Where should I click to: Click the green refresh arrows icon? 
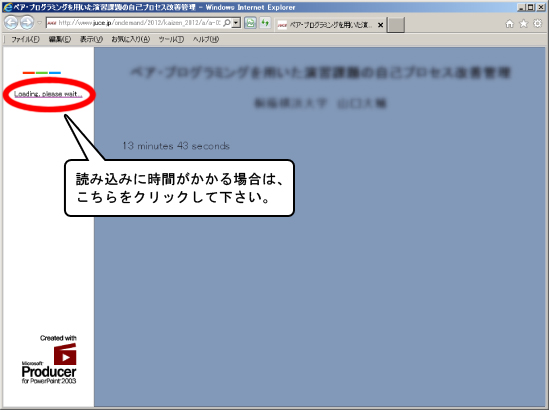pyautogui.click(x=265, y=23)
